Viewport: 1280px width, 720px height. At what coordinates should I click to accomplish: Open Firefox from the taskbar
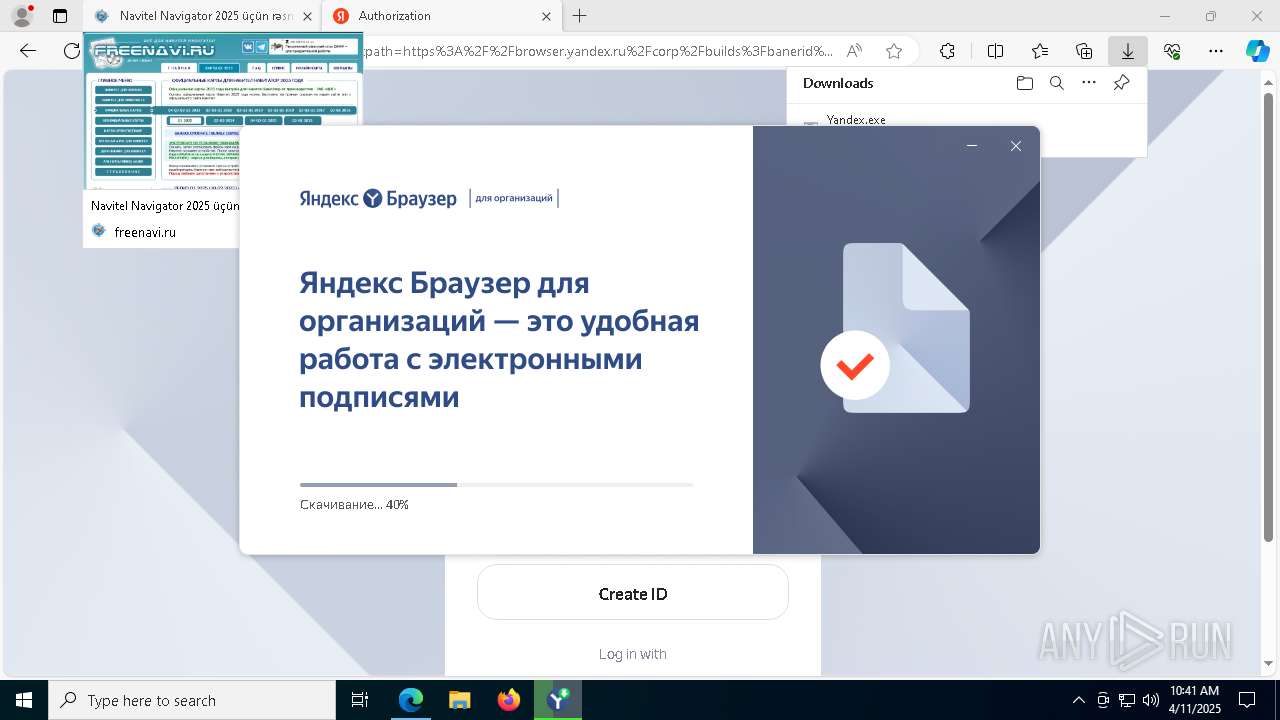pyautogui.click(x=509, y=700)
